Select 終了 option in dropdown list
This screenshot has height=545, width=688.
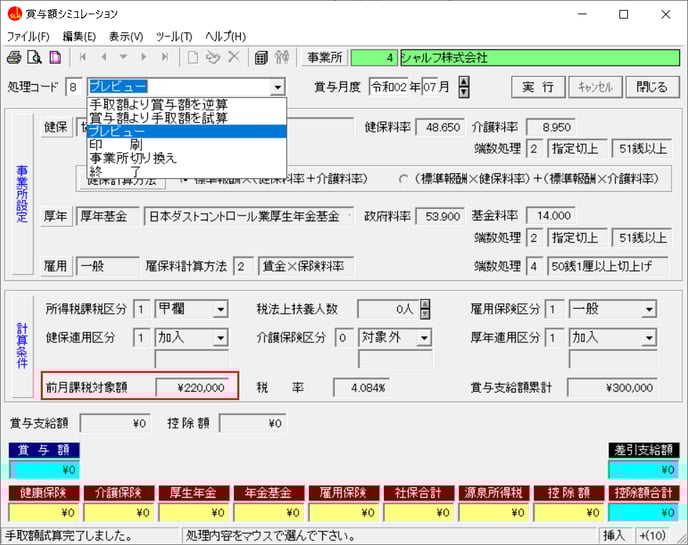(x=187, y=171)
